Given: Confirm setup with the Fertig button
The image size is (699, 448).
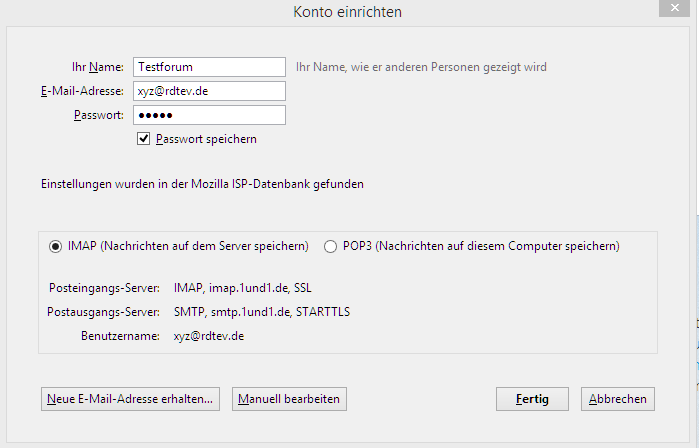Looking at the screenshot, I should [x=532, y=399].
